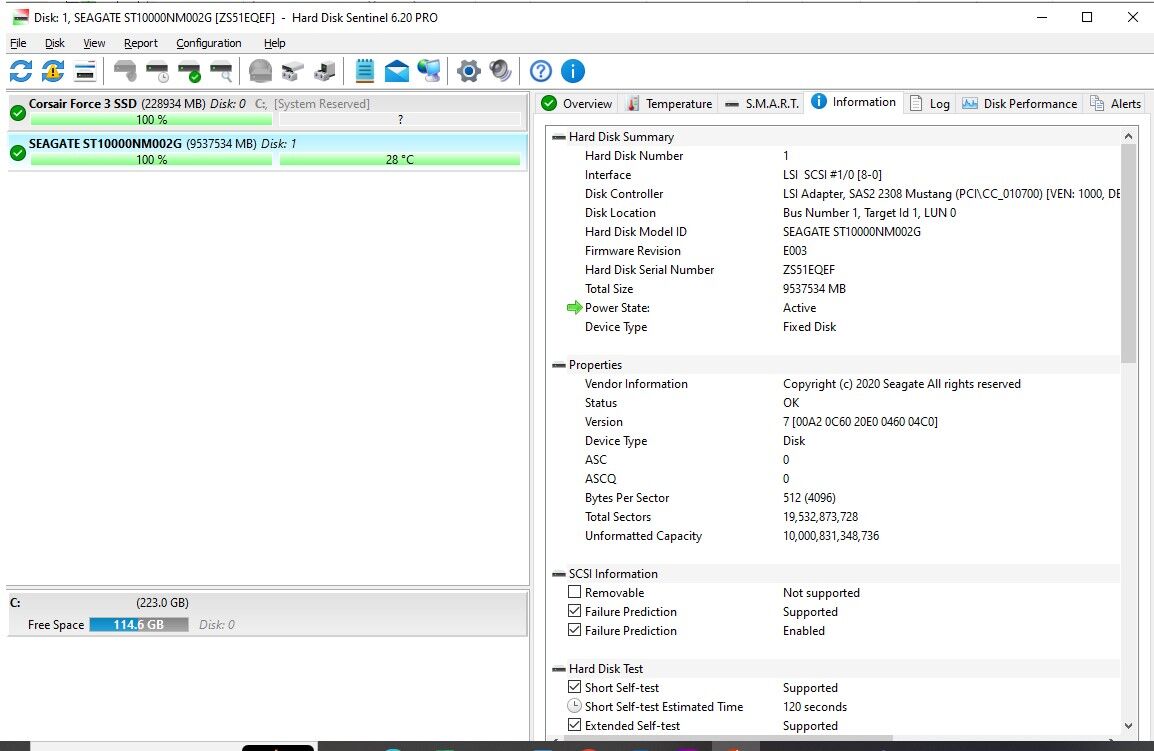Open the Help menu

point(275,43)
